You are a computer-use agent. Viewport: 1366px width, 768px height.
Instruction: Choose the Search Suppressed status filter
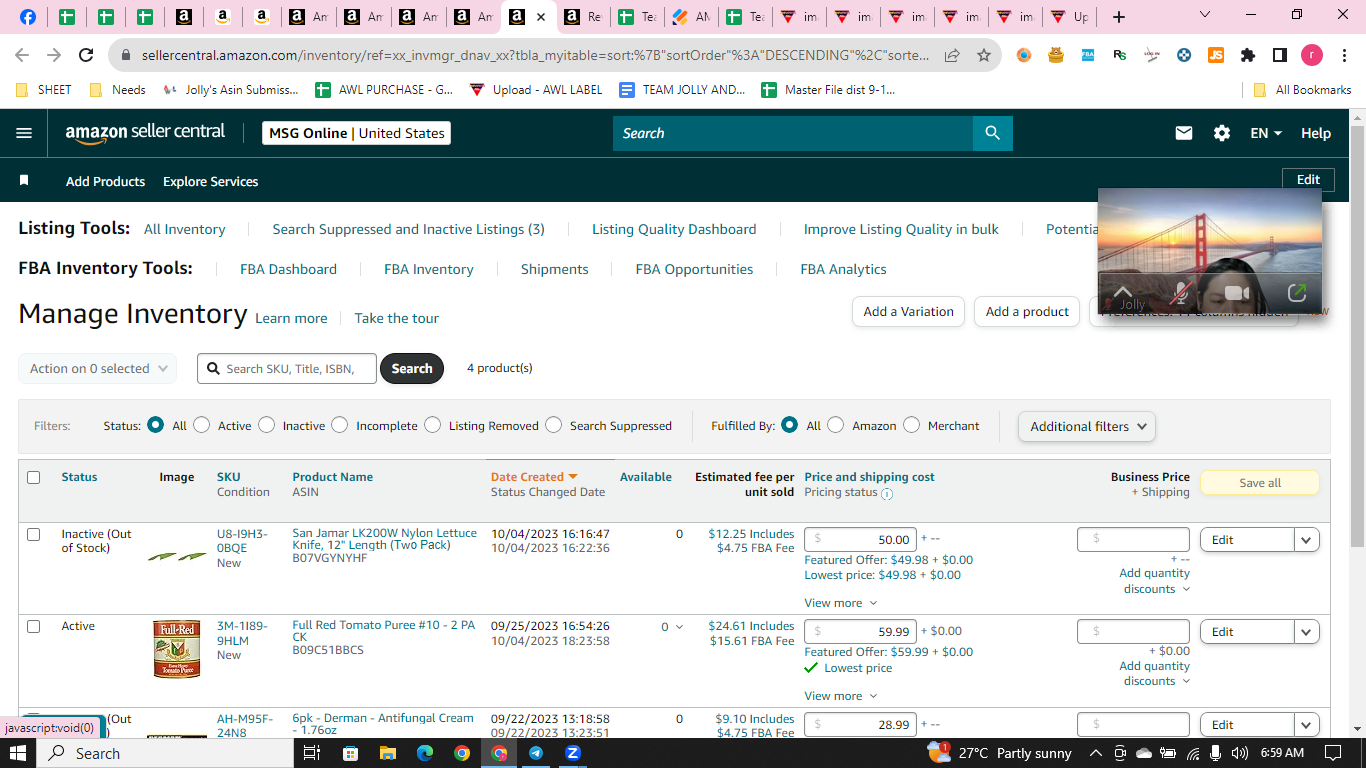554,425
